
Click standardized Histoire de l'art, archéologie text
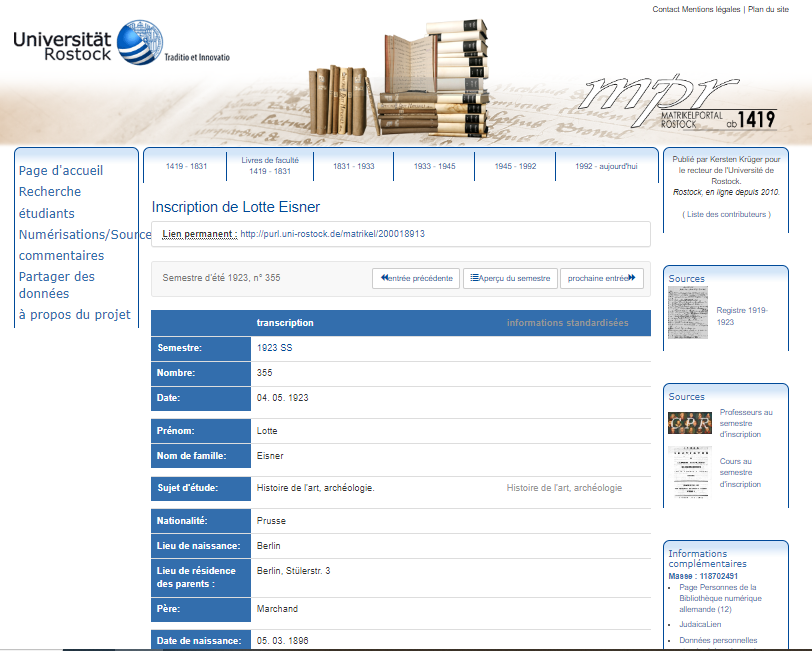click(564, 488)
